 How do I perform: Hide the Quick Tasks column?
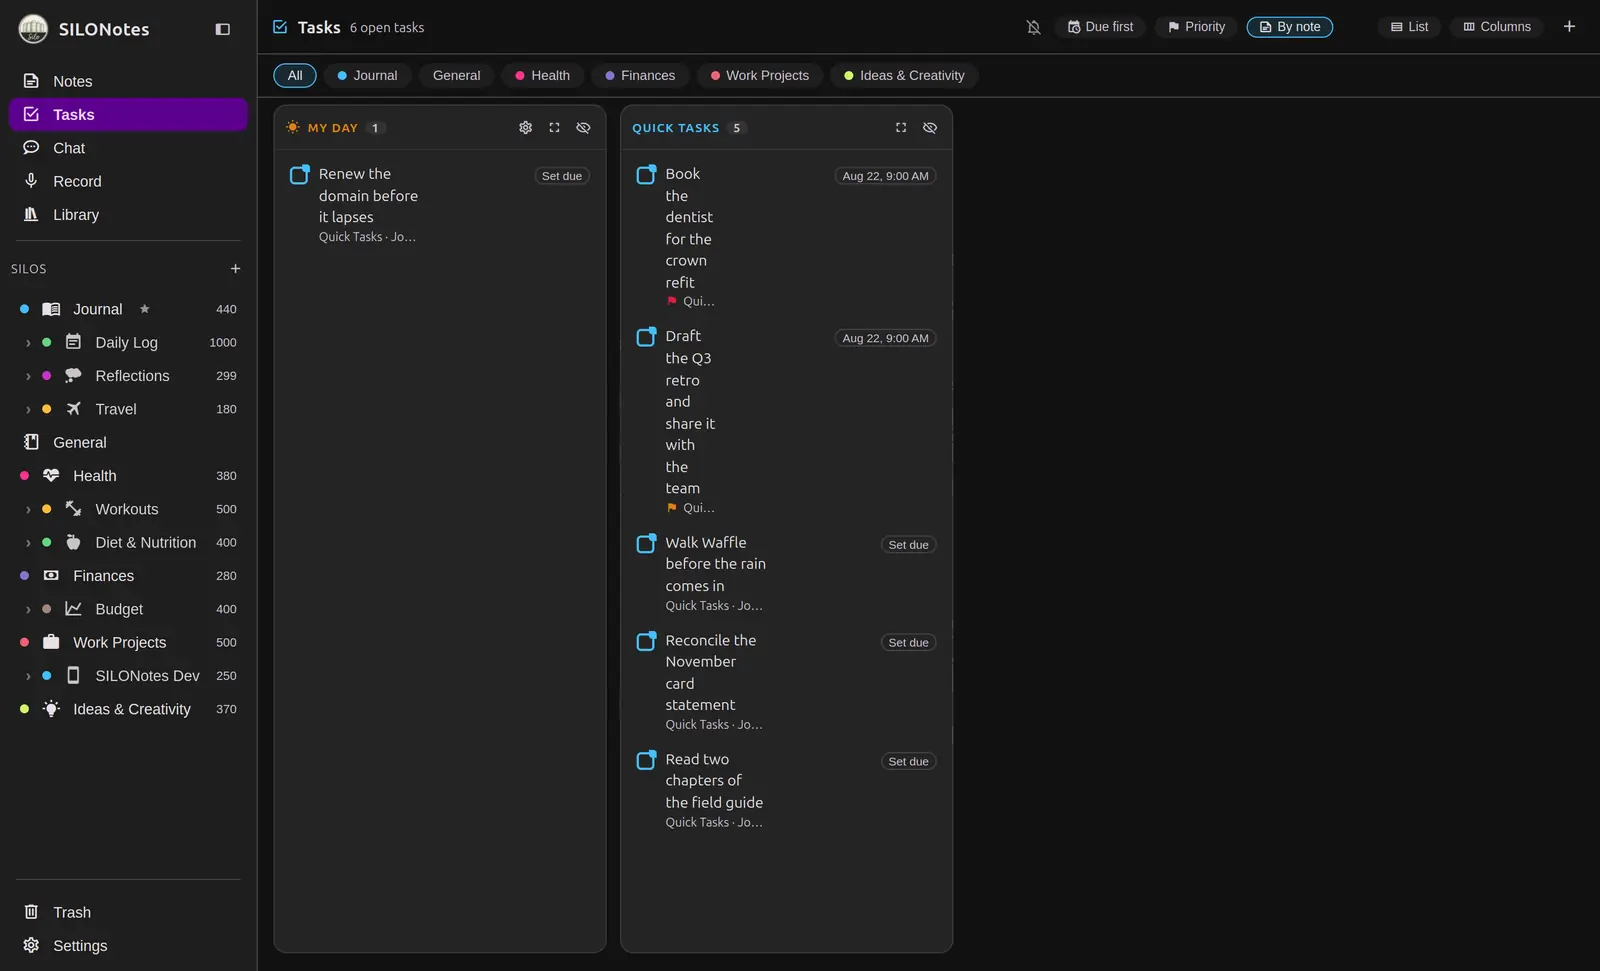(x=930, y=128)
